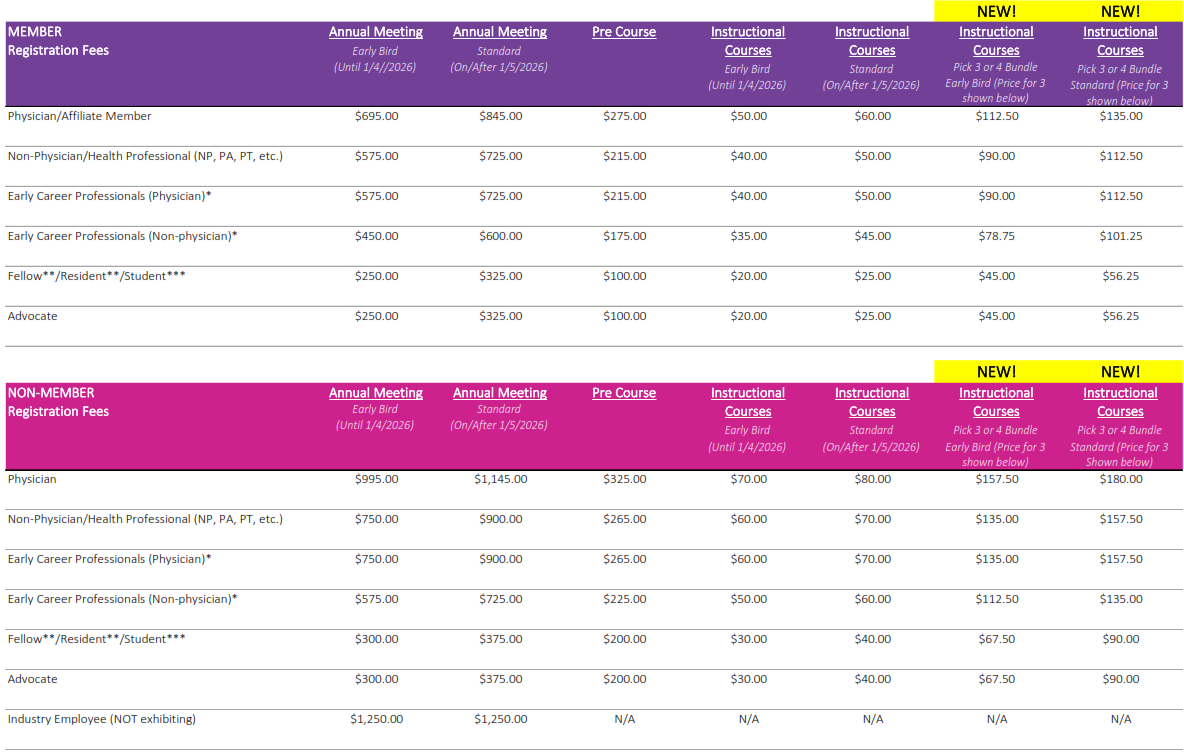Click the N/A cell in the Industry Employee row
Viewport: 1184px width, 754px height.
click(x=623, y=719)
